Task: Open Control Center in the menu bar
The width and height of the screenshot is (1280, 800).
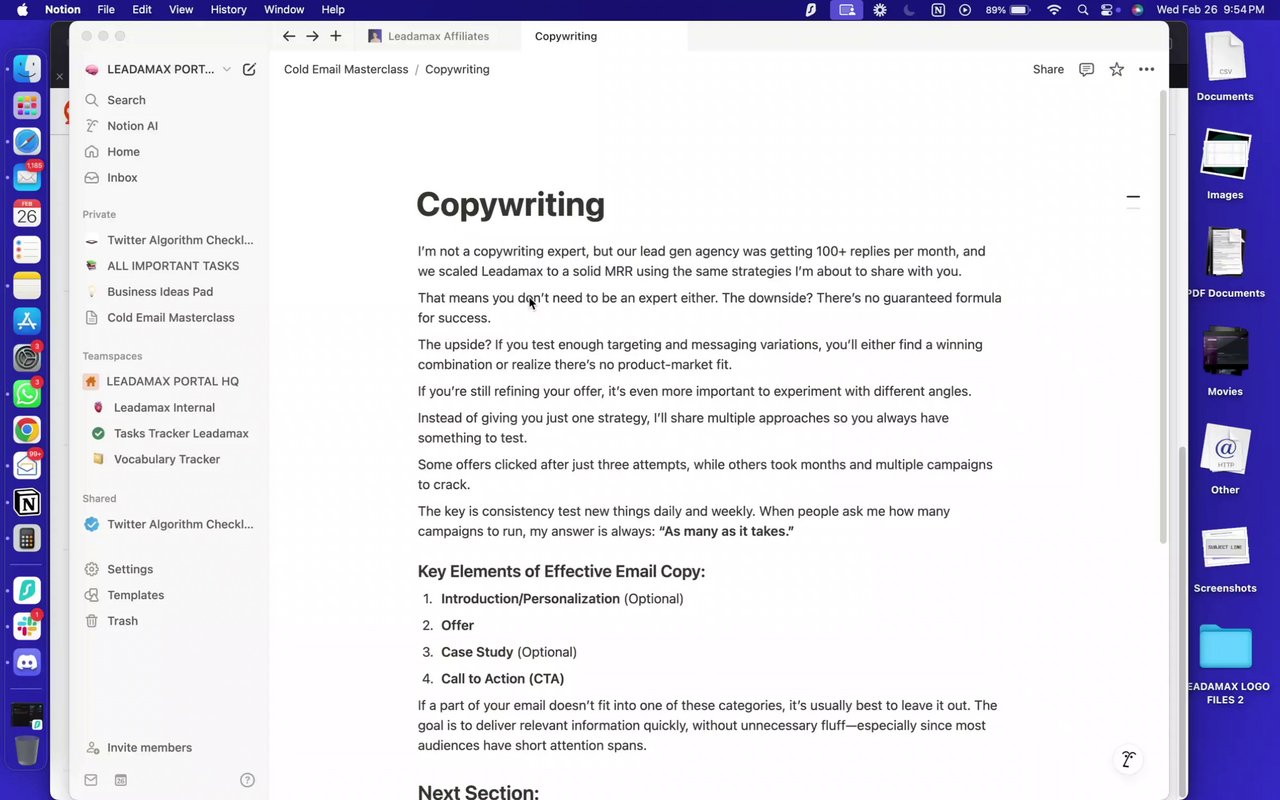Action: point(1108,9)
